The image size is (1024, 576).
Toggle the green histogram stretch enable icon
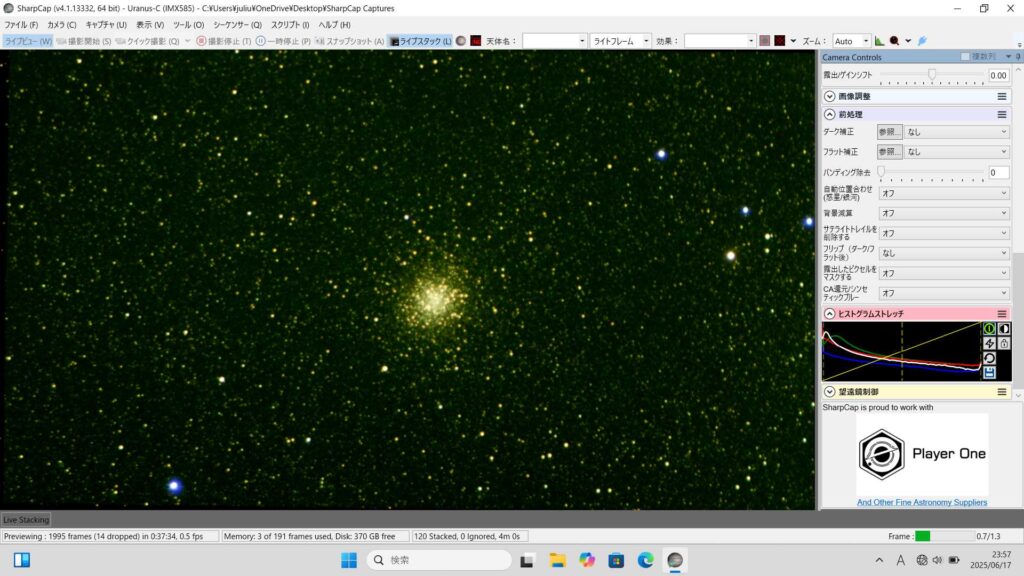(989, 328)
